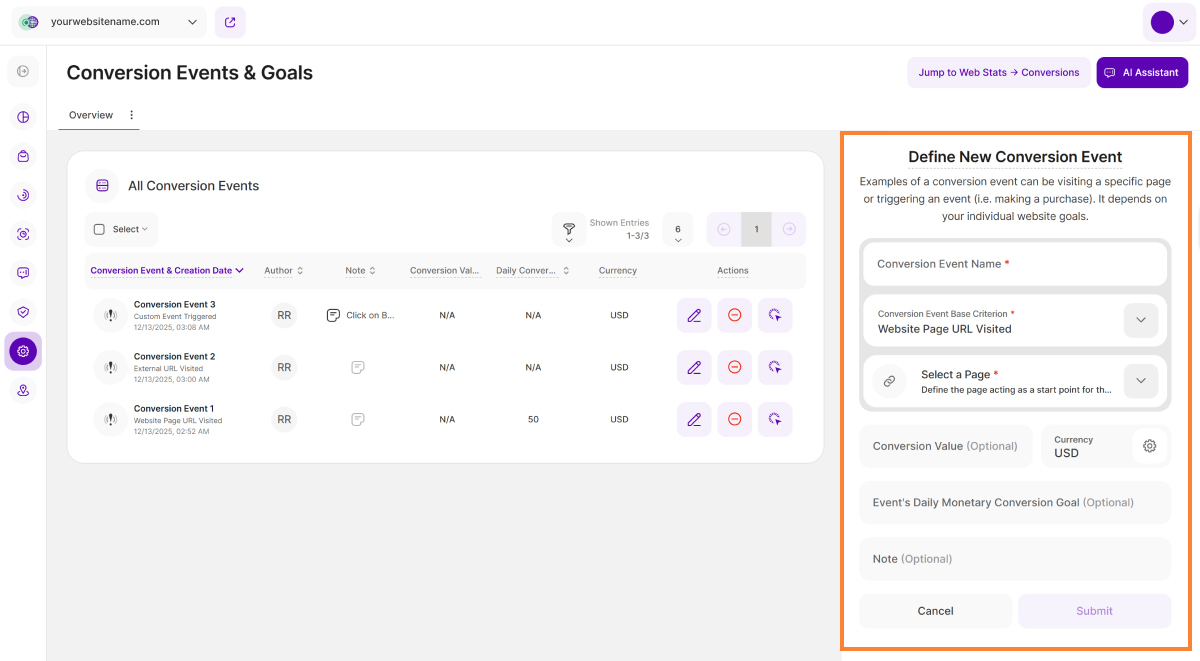
Task: Expand the Select a Page dropdown
Action: pyautogui.click(x=1141, y=381)
